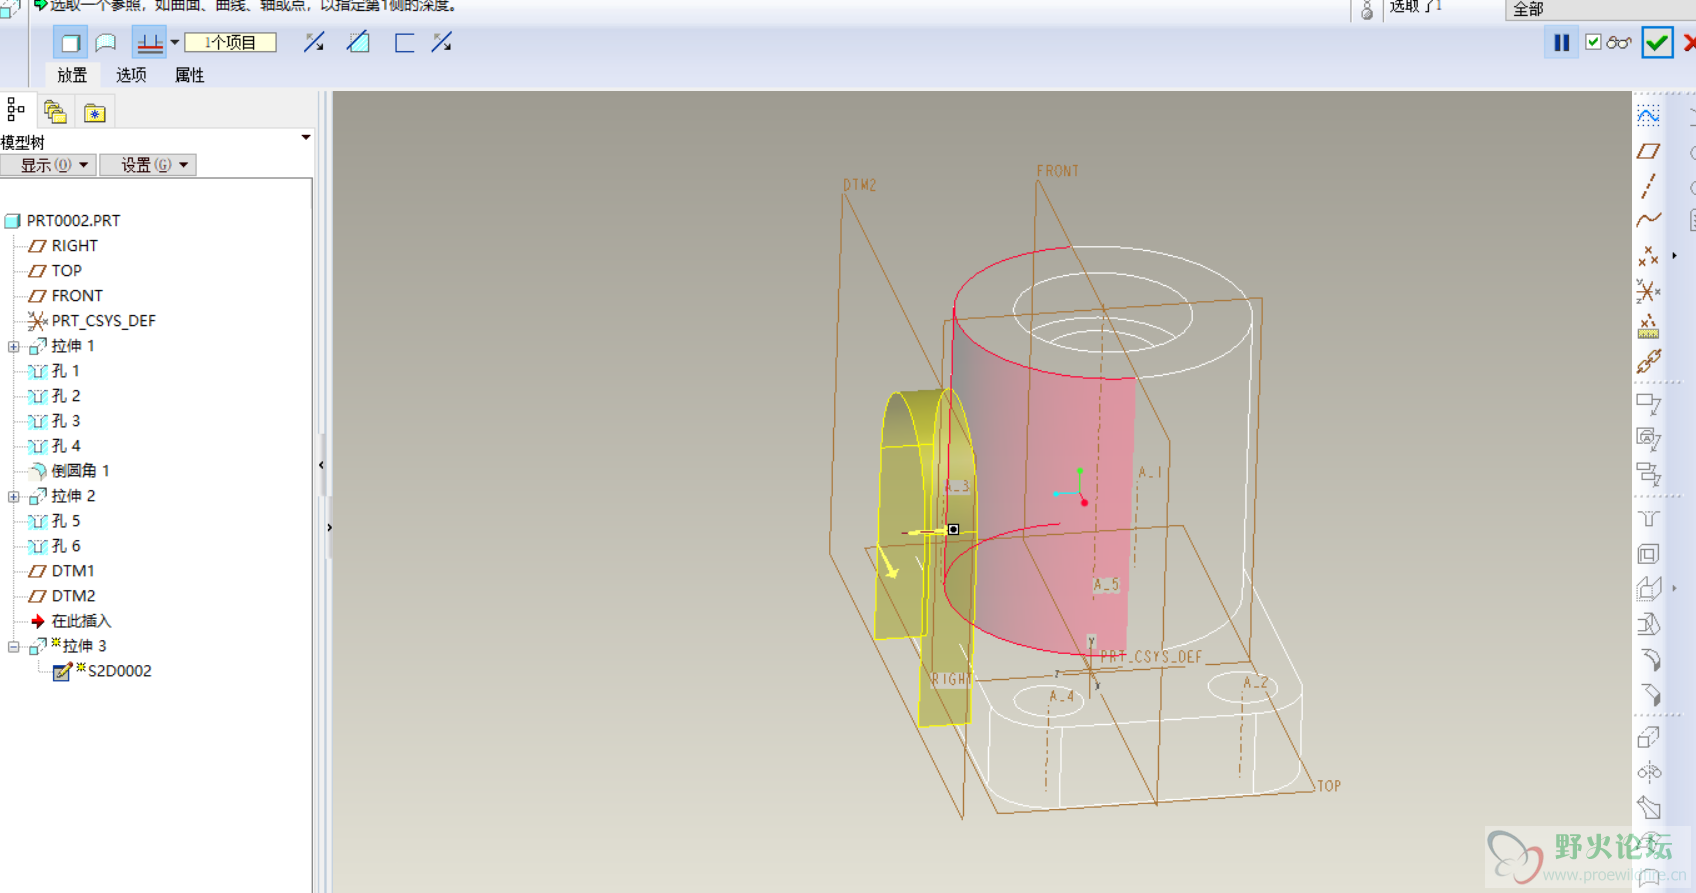Toggle the preview checkbox beside the glasses
Image resolution: width=1696 pixels, height=893 pixels.
1593,42
